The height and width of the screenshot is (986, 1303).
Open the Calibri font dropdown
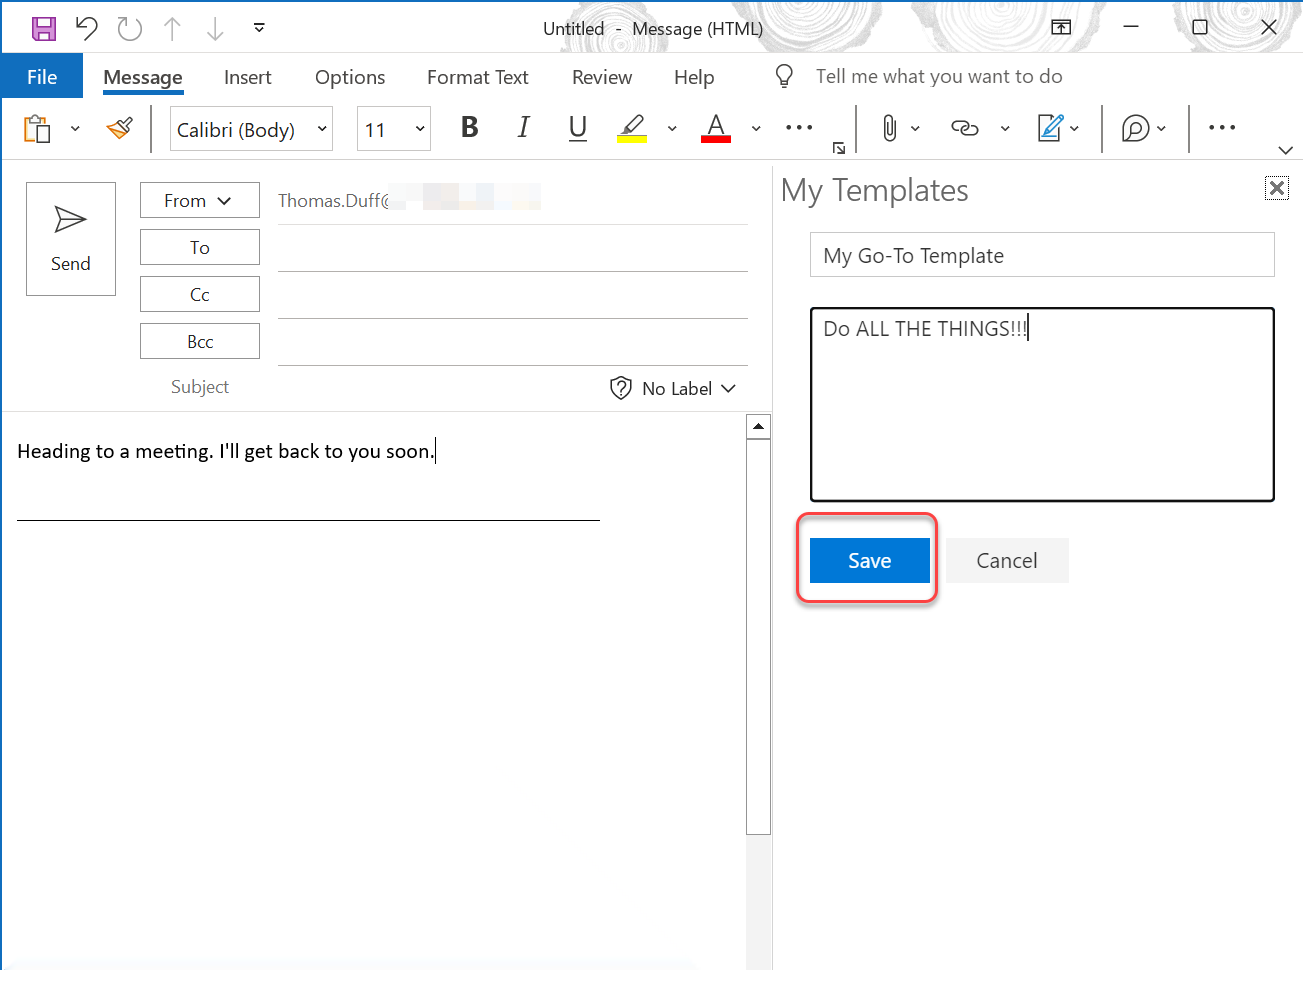click(322, 129)
